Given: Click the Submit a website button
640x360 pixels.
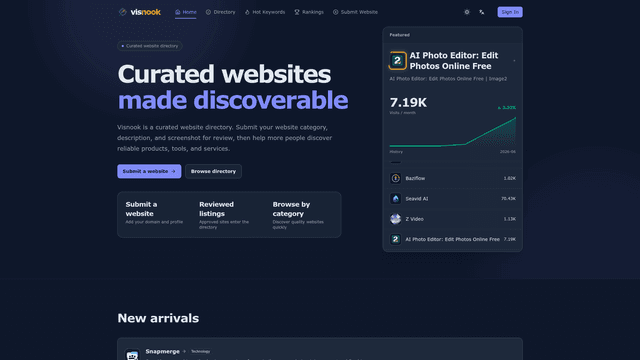Looking at the screenshot, I should 149,171.
